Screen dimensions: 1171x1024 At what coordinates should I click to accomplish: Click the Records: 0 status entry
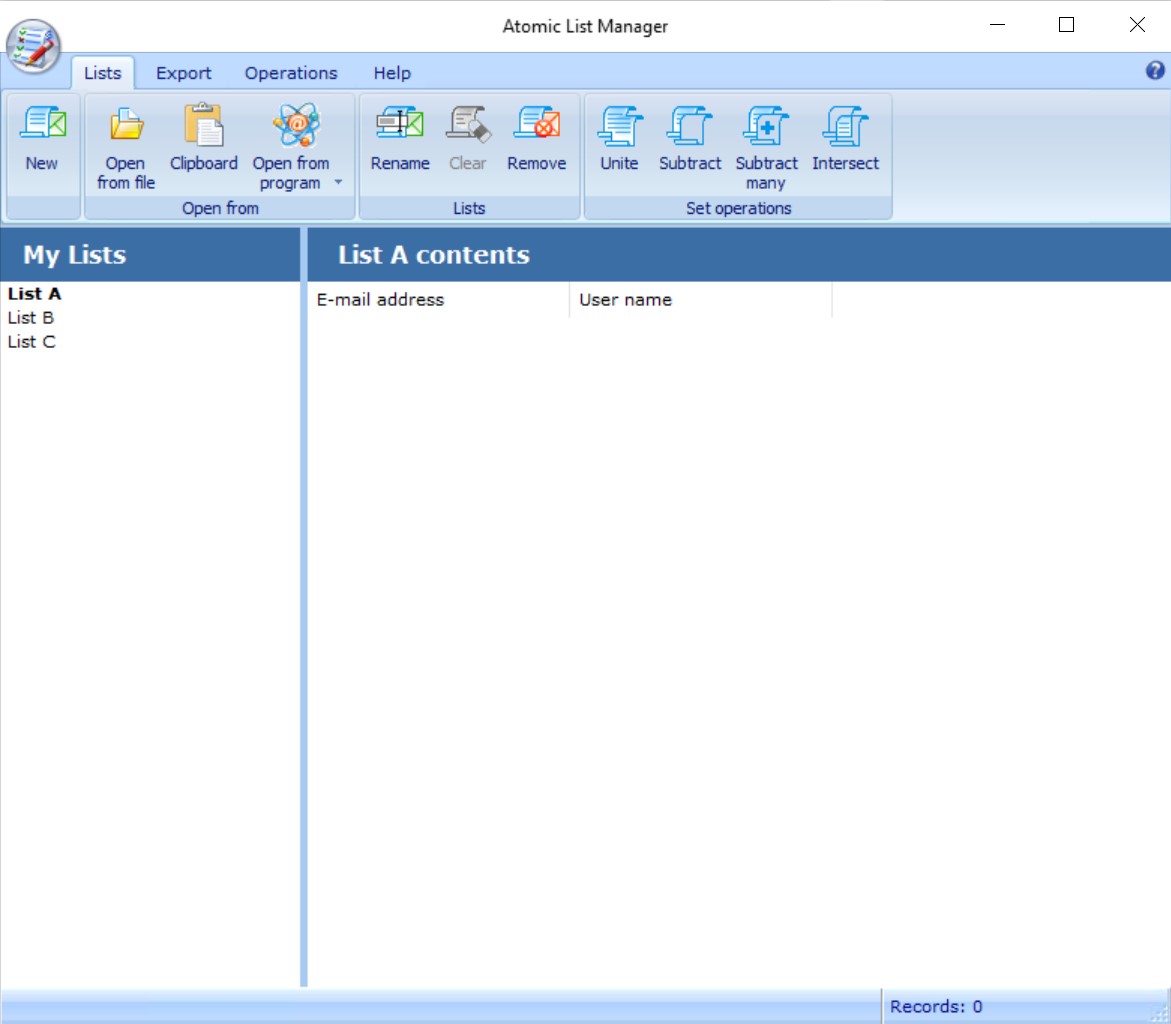(x=936, y=1007)
